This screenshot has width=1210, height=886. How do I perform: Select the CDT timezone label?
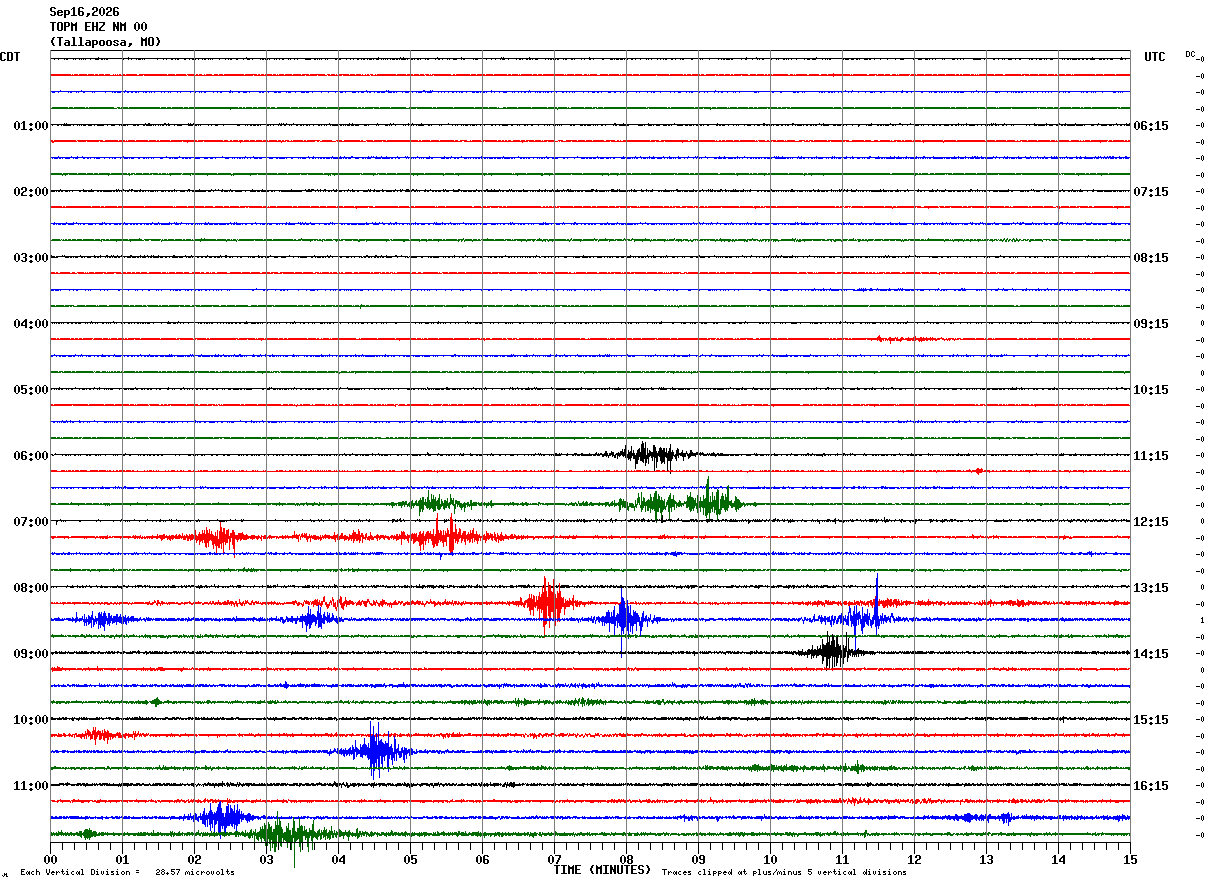click(x=10, y=57)
